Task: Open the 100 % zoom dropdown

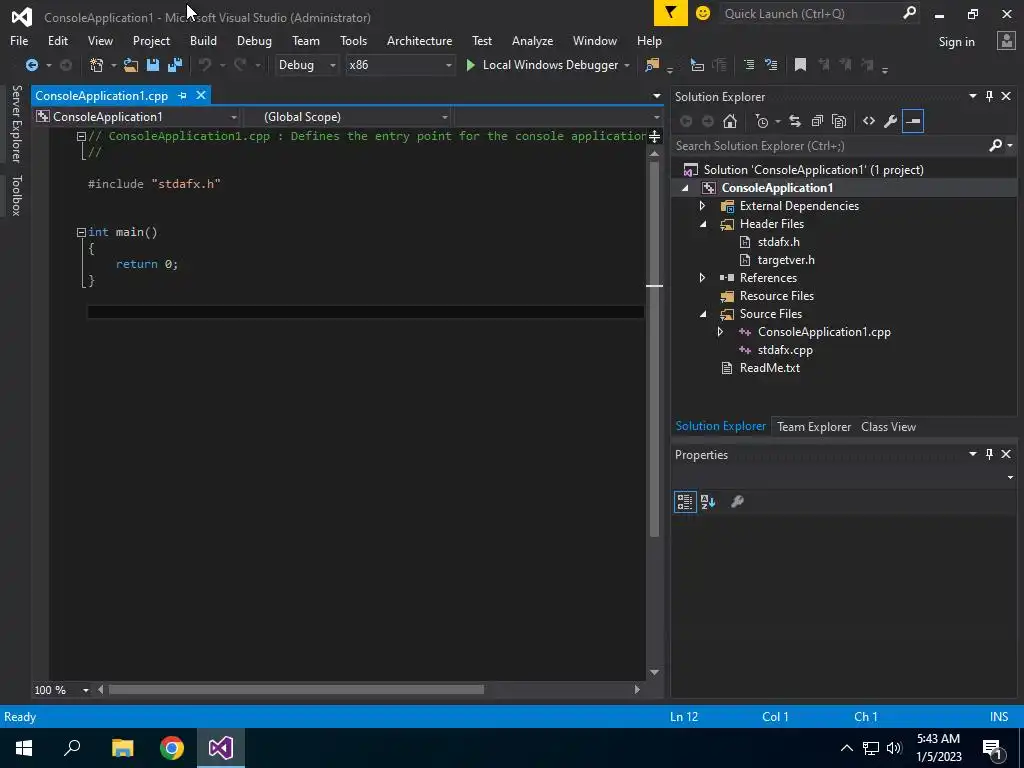Action: (86, 690)
